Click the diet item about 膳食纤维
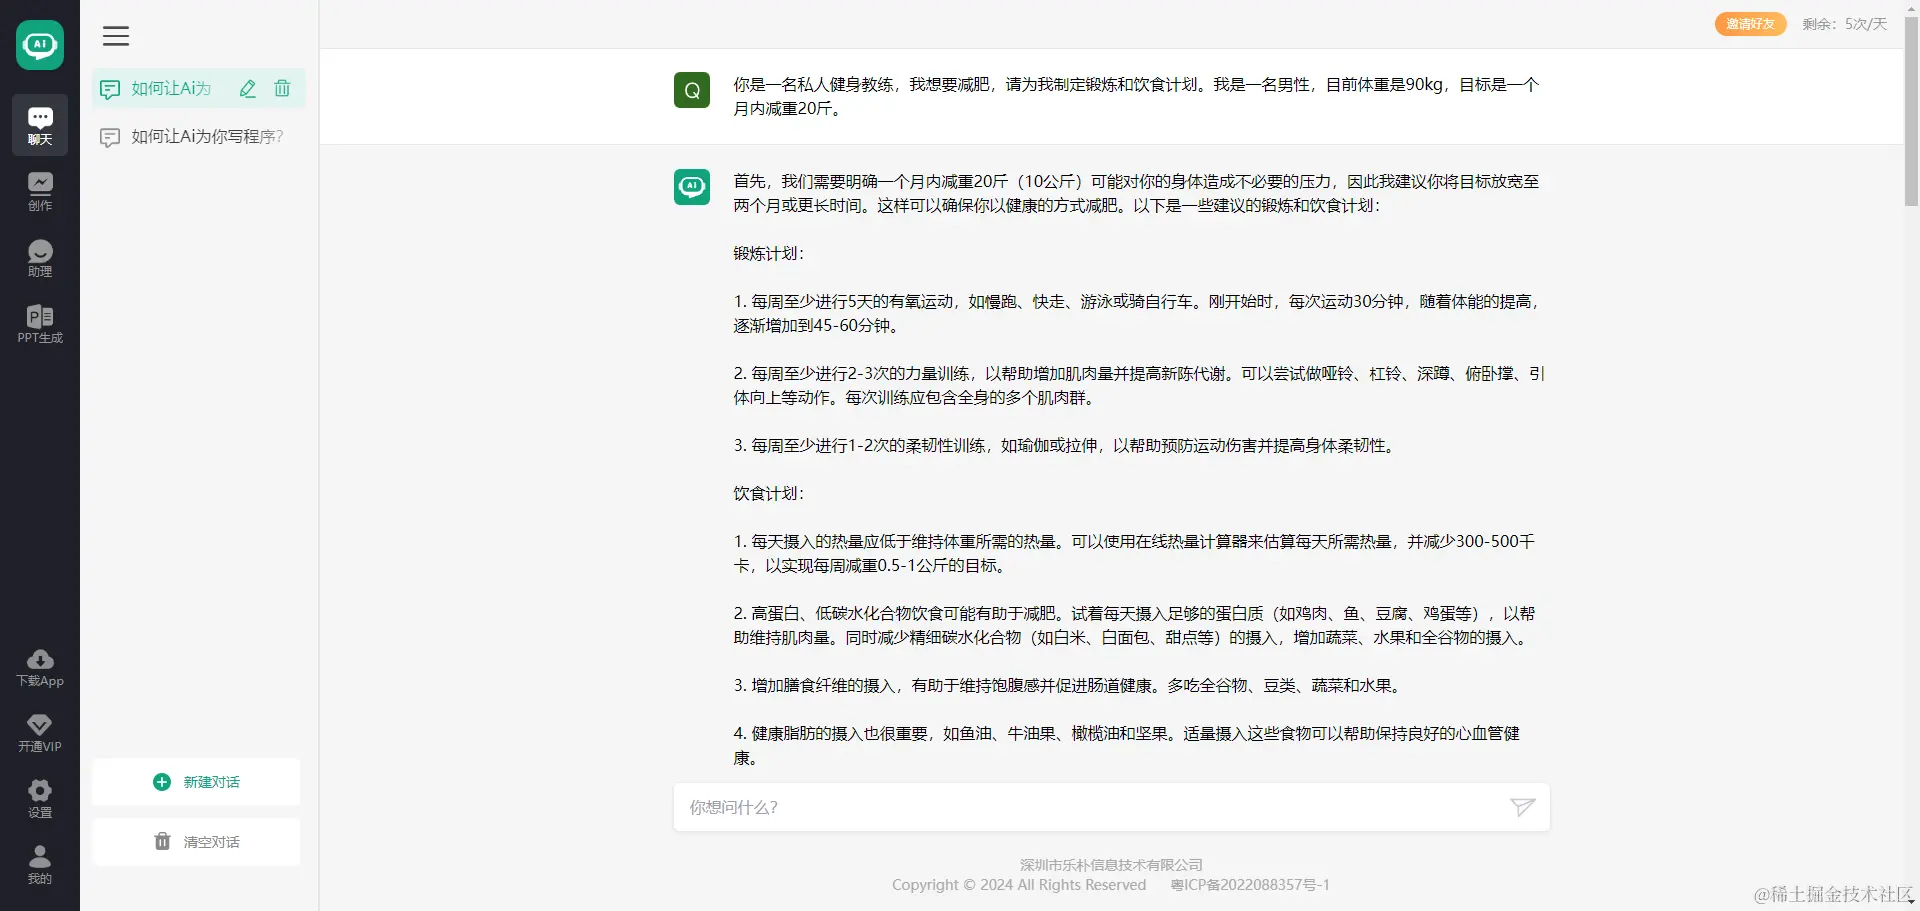 1069,685
